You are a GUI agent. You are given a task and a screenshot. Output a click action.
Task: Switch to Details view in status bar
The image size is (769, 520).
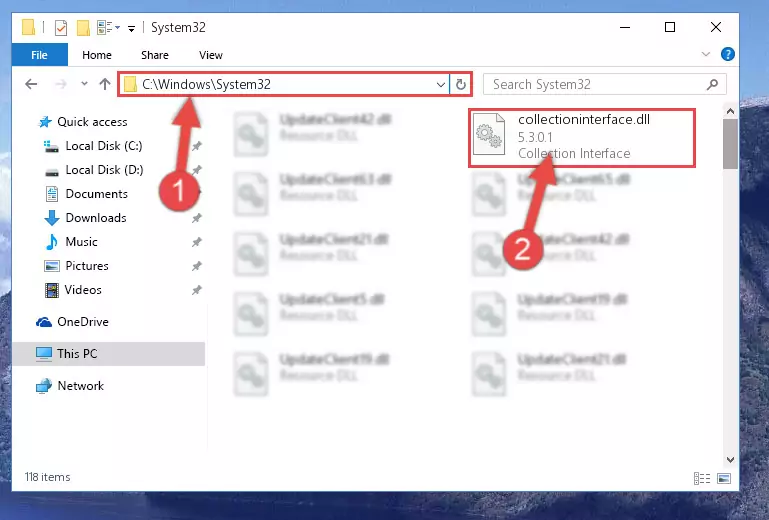(x=702, y=478)
